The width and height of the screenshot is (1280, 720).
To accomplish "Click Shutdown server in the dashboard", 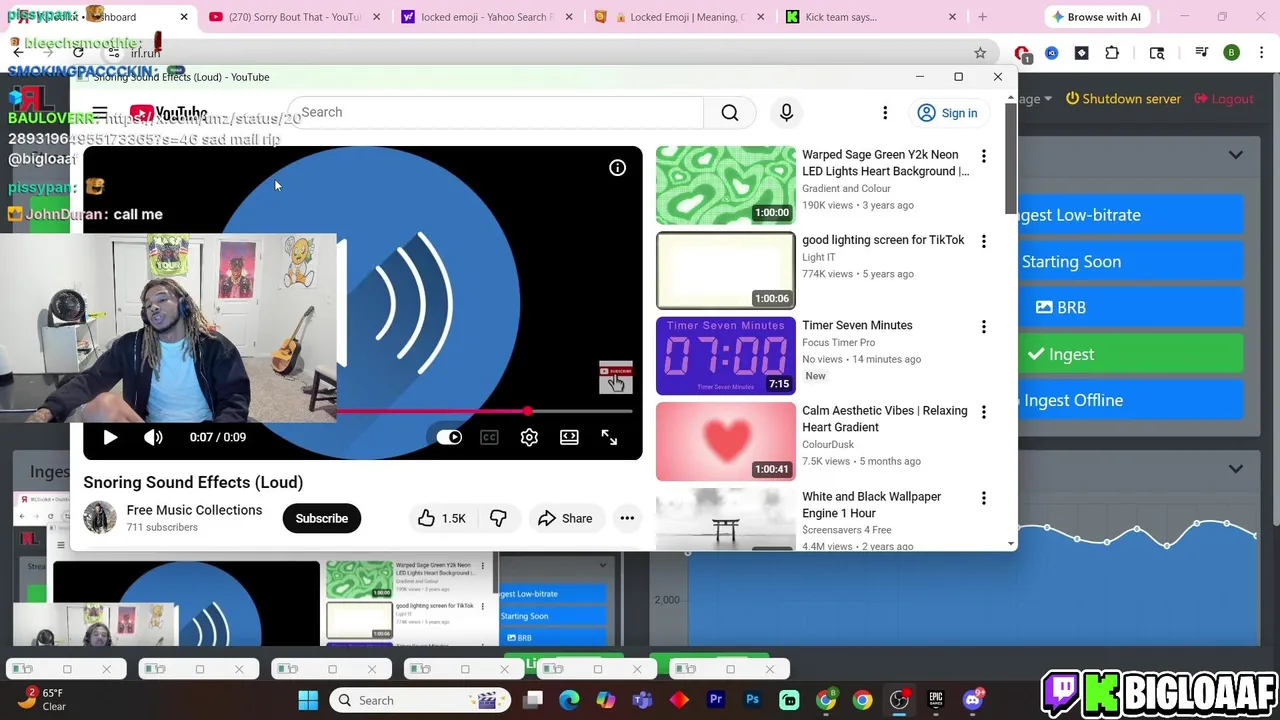I will point(1123,99).
